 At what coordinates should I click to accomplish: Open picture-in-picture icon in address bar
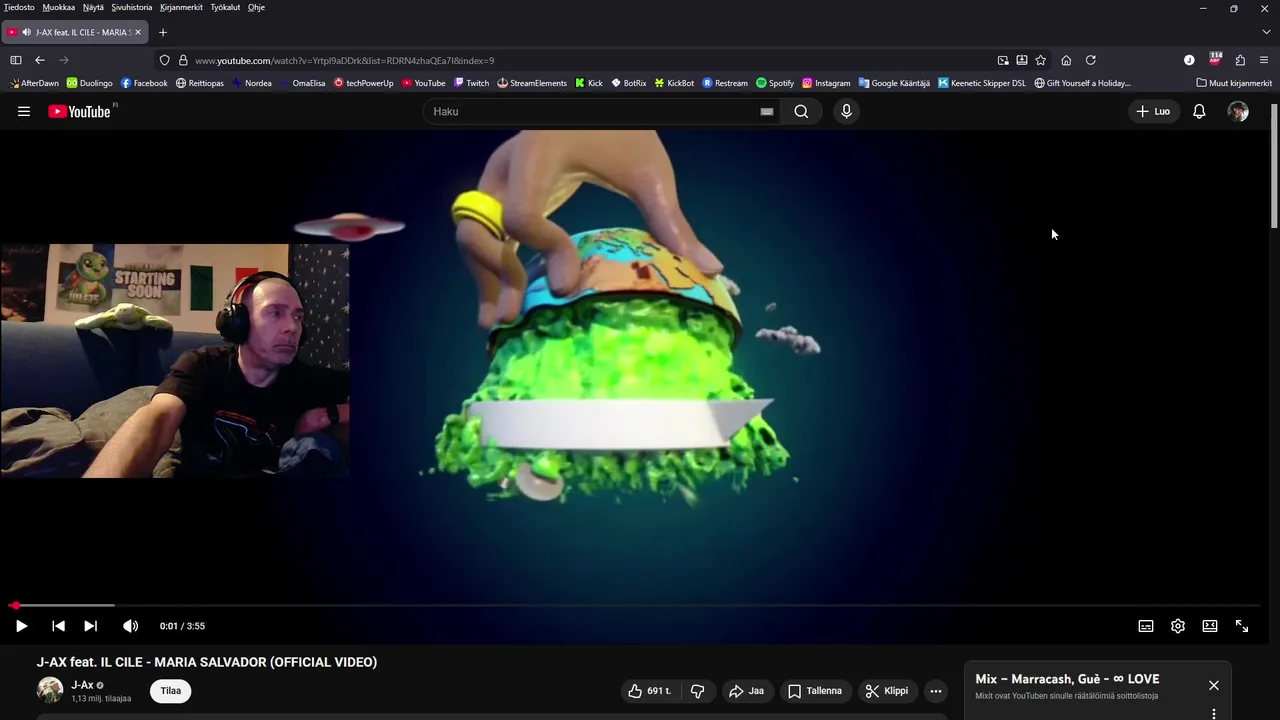(1003, 60)
